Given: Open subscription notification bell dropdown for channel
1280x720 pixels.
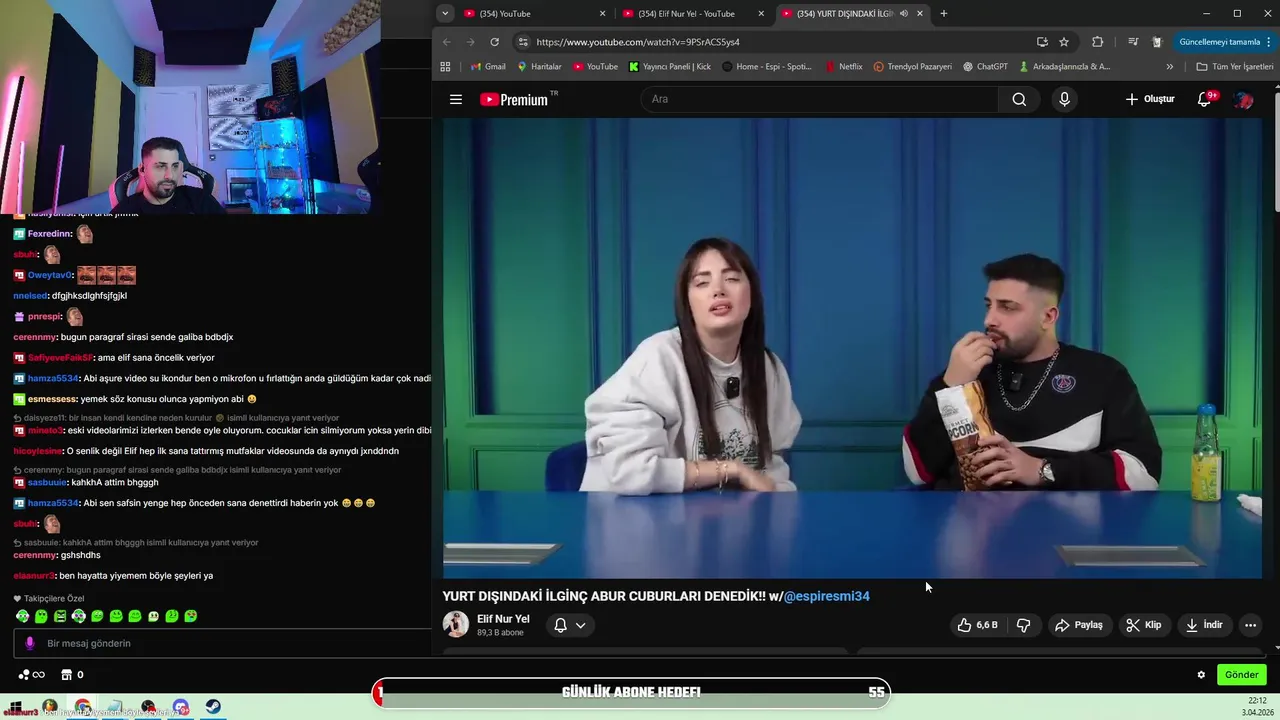Looking at the screenshot, I should click(x=570, y=625).
